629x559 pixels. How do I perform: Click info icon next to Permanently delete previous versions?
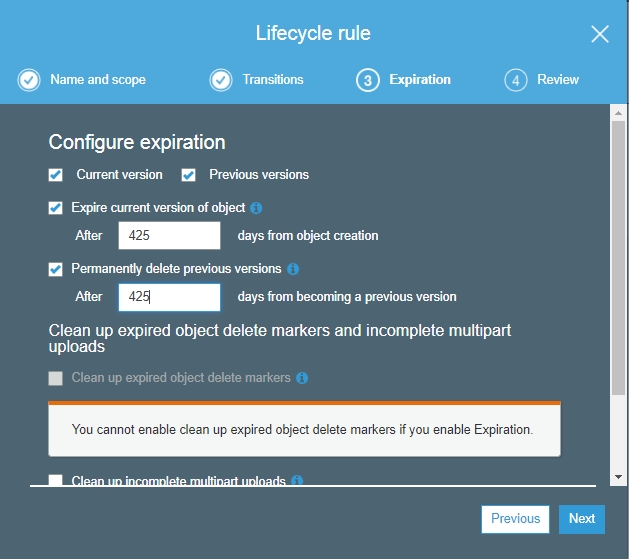pos(293,269)
